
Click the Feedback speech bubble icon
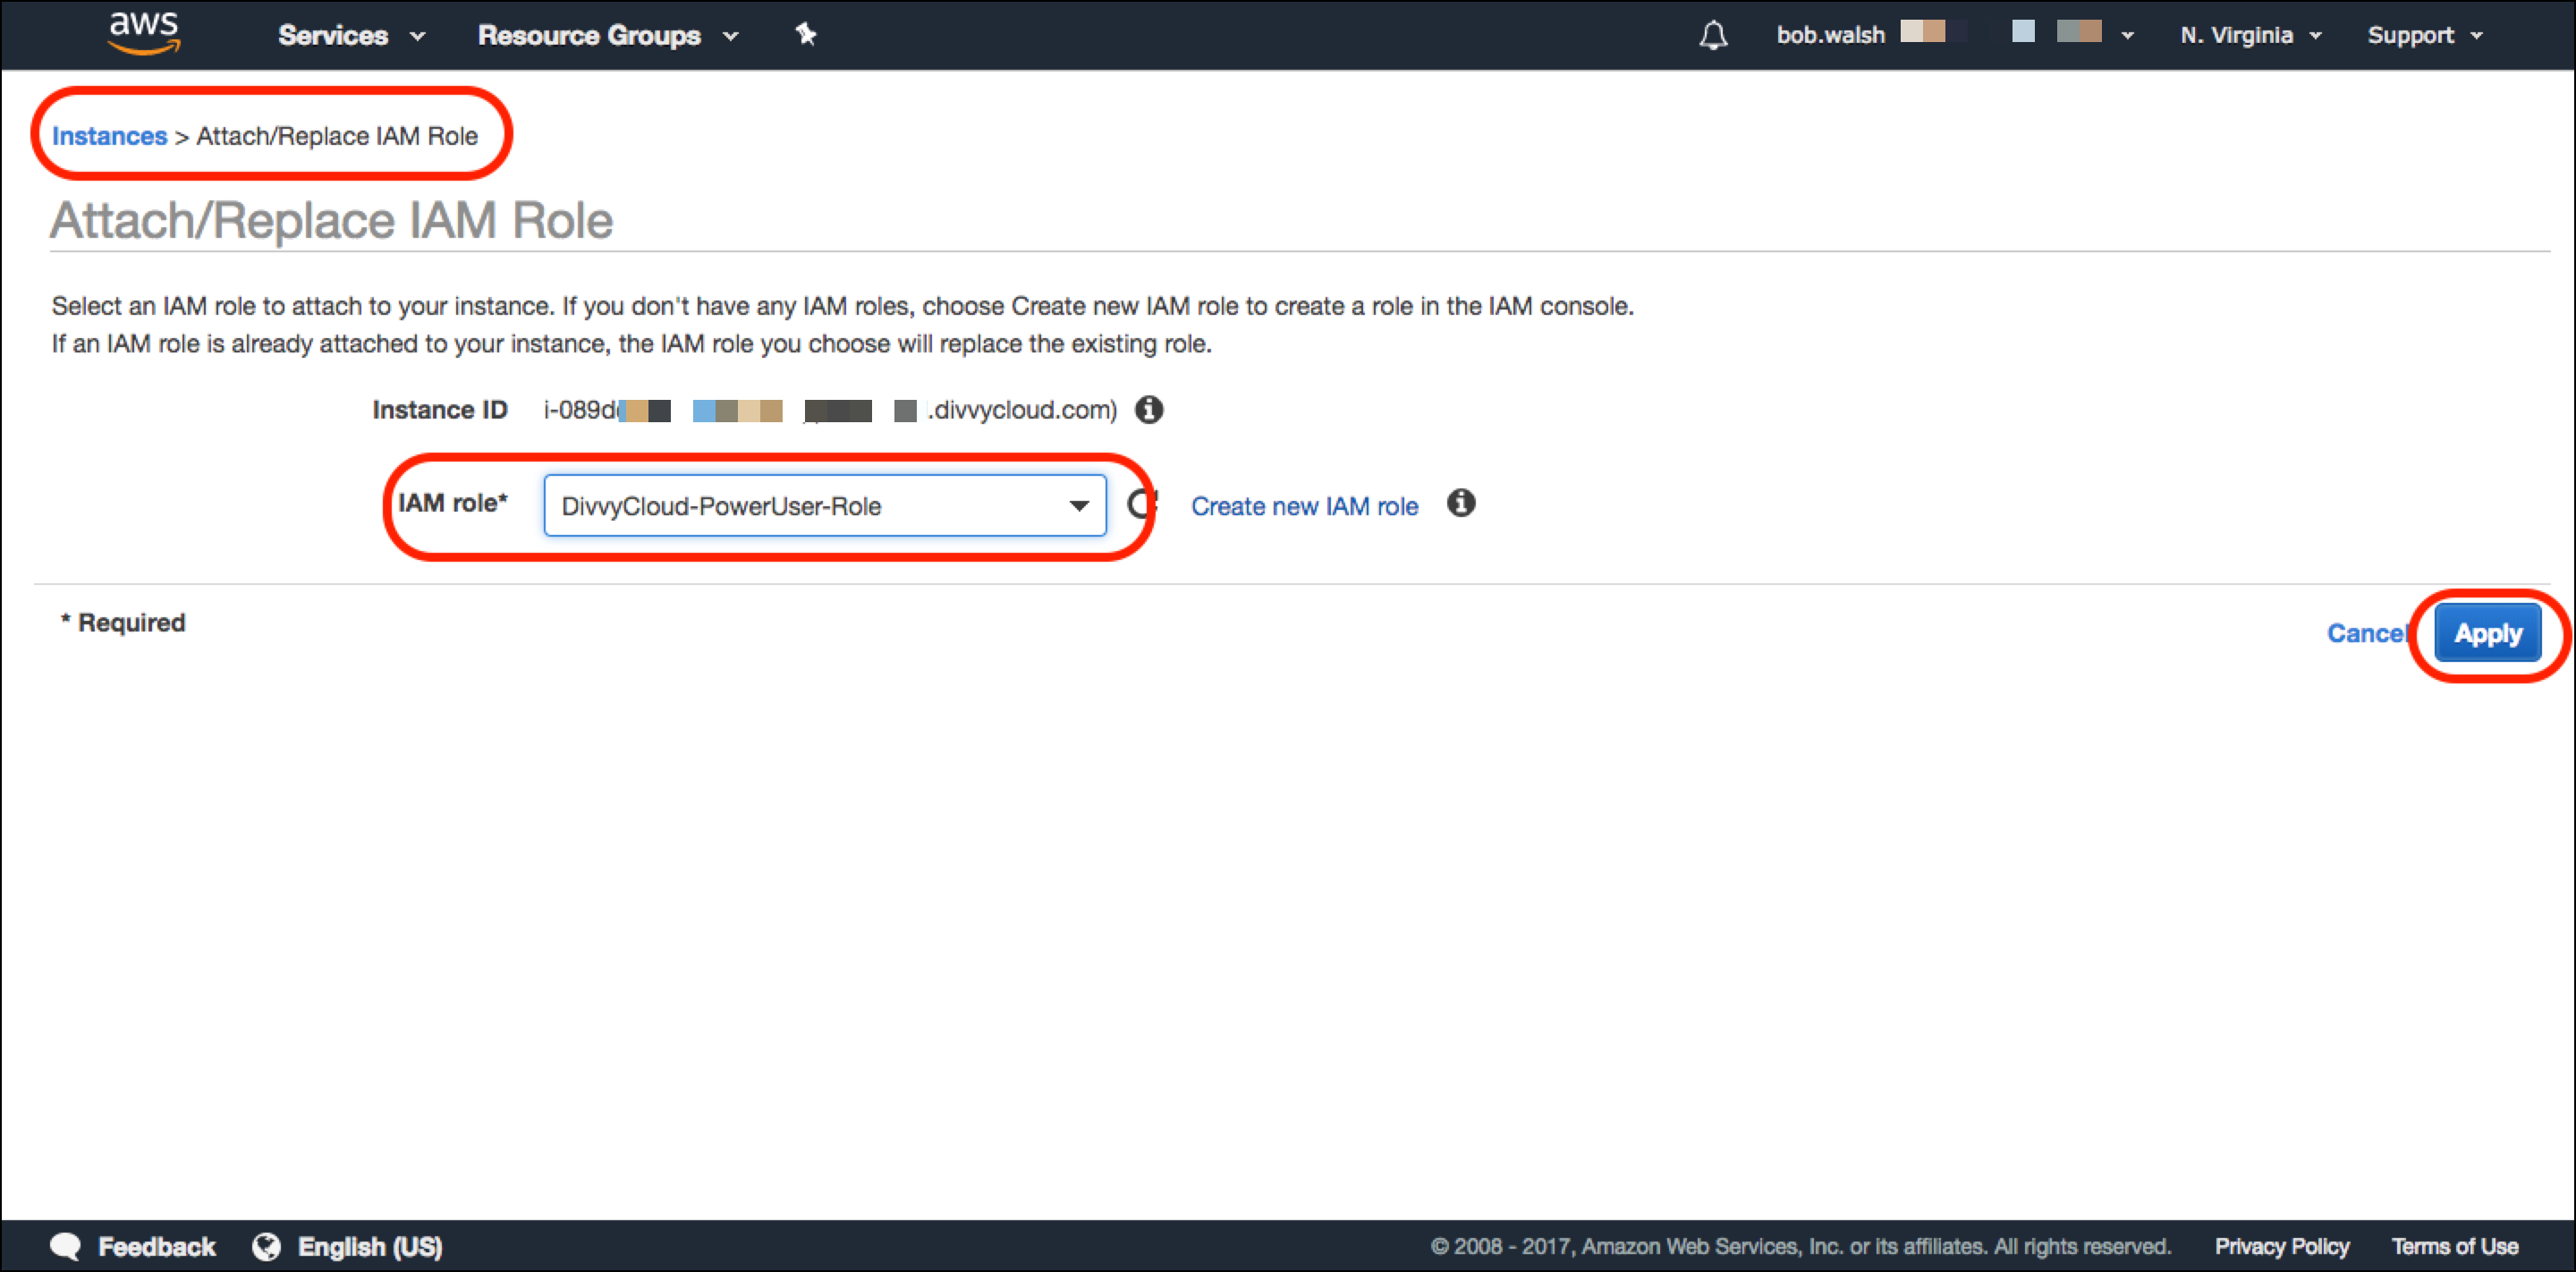point(66,1246)
